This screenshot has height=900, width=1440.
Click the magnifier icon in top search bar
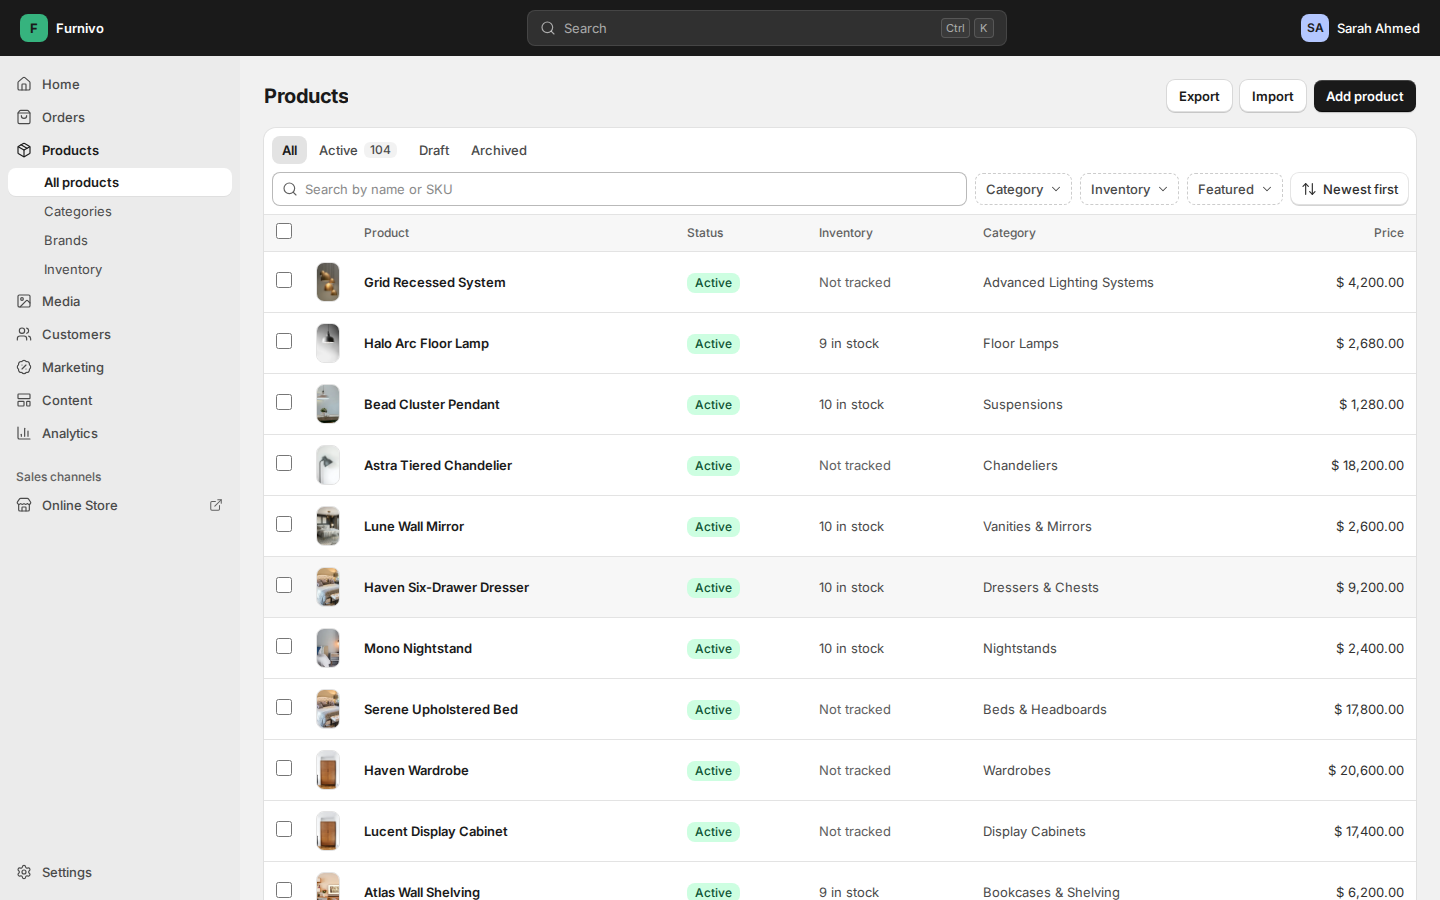548,28
